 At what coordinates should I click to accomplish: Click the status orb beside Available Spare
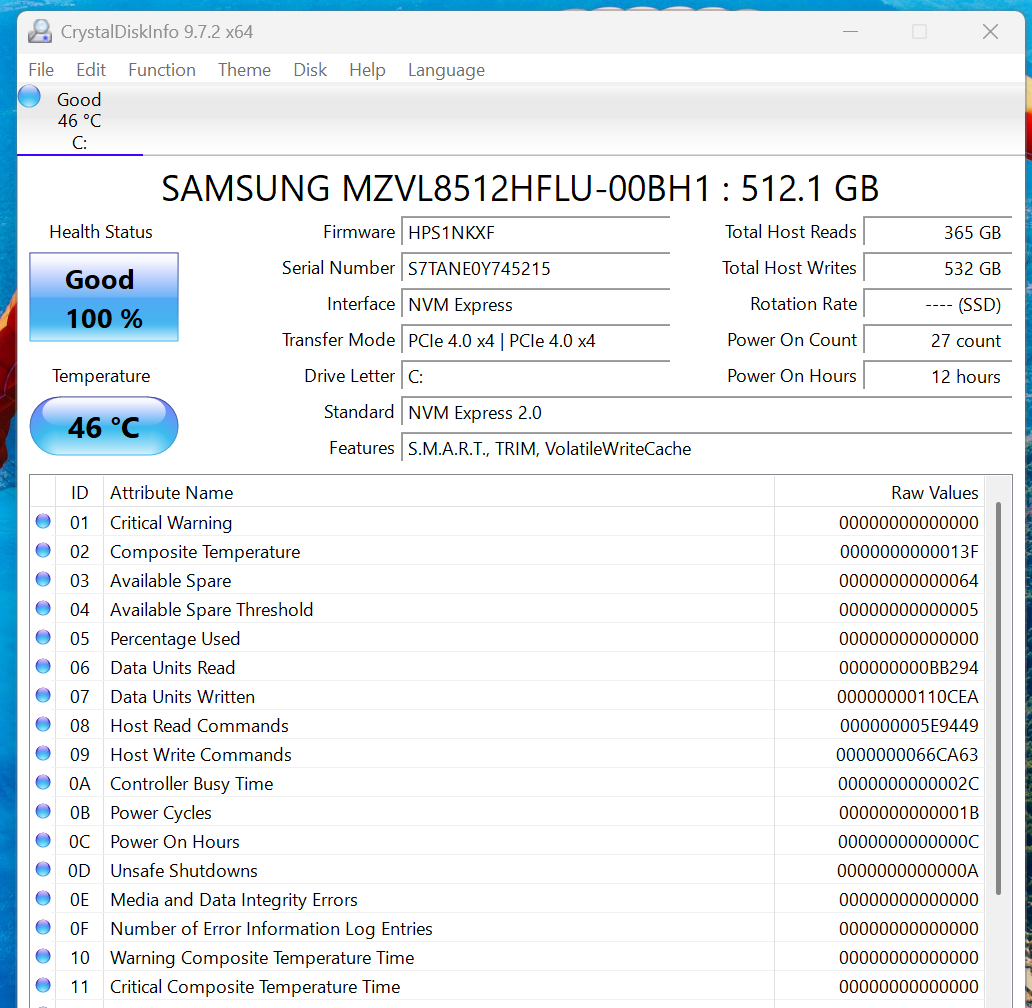pos(43,580)
